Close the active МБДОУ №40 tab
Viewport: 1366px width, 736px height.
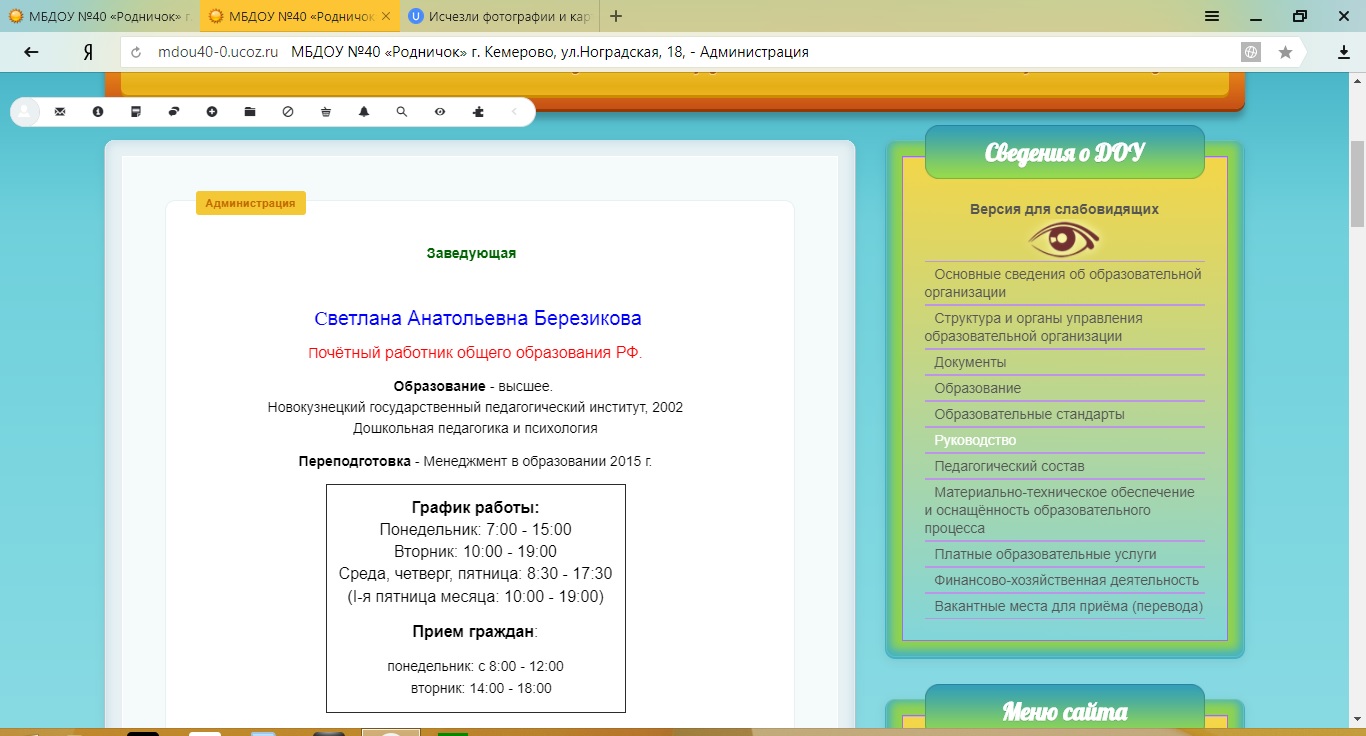tap(388, 16)
